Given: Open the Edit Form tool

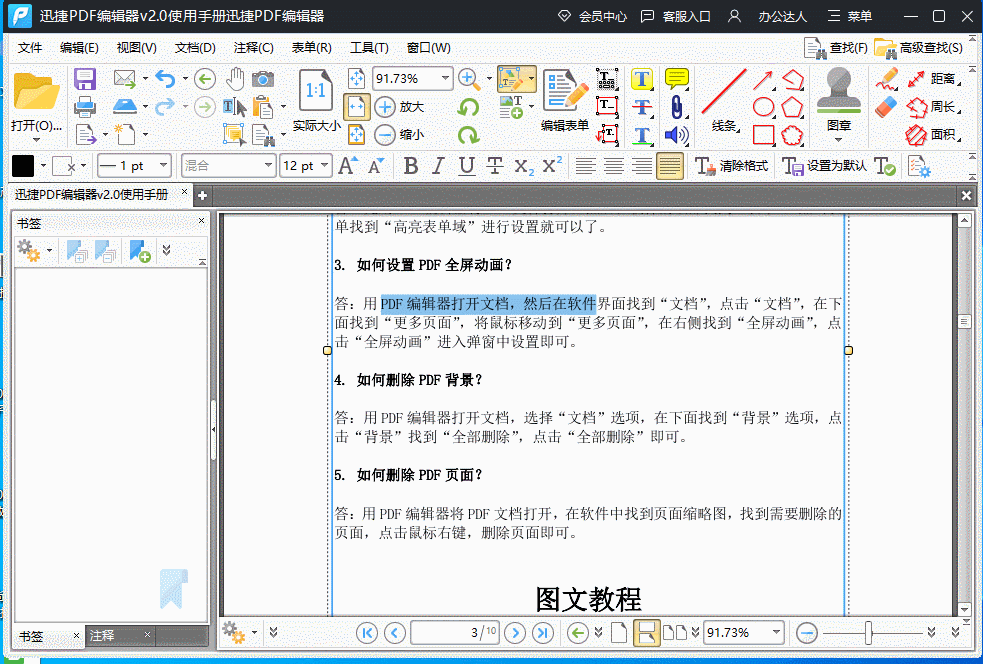Looking at the screenshot, I should pyautogui.click(x=565, y=100).
